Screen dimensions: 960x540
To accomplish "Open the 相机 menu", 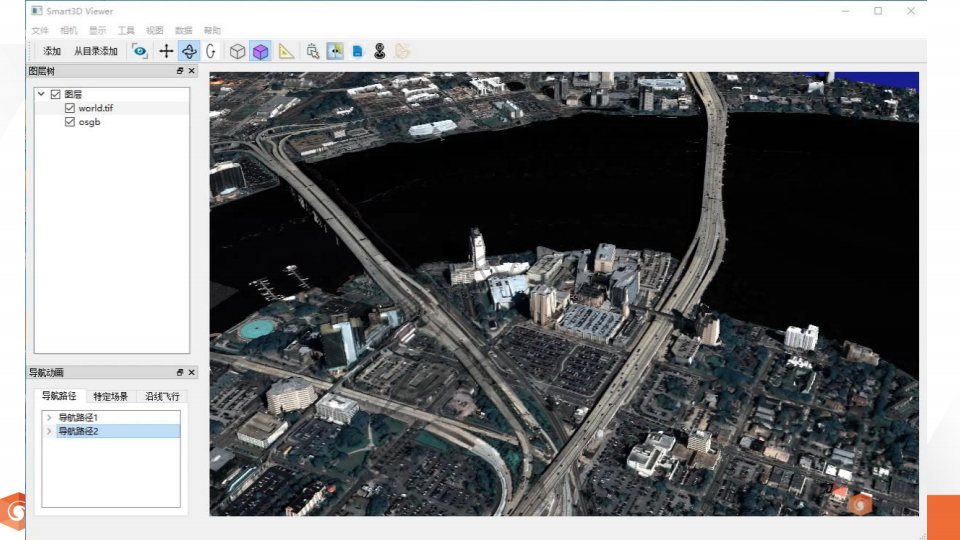I will pos(69,31).
